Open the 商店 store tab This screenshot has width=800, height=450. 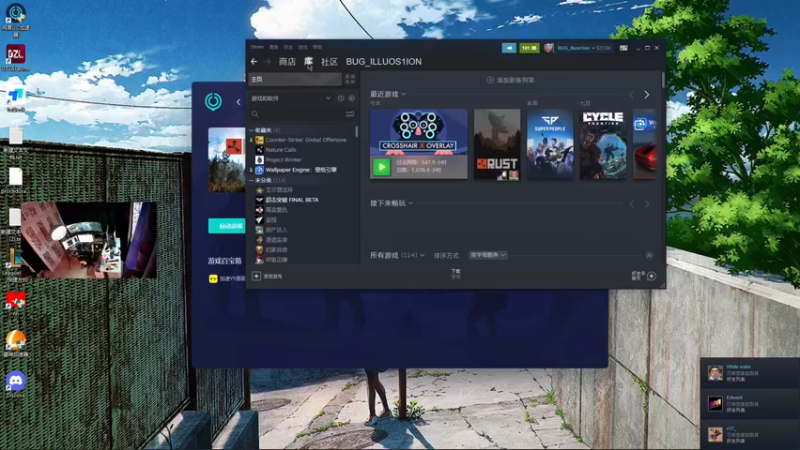click(287, 61)
